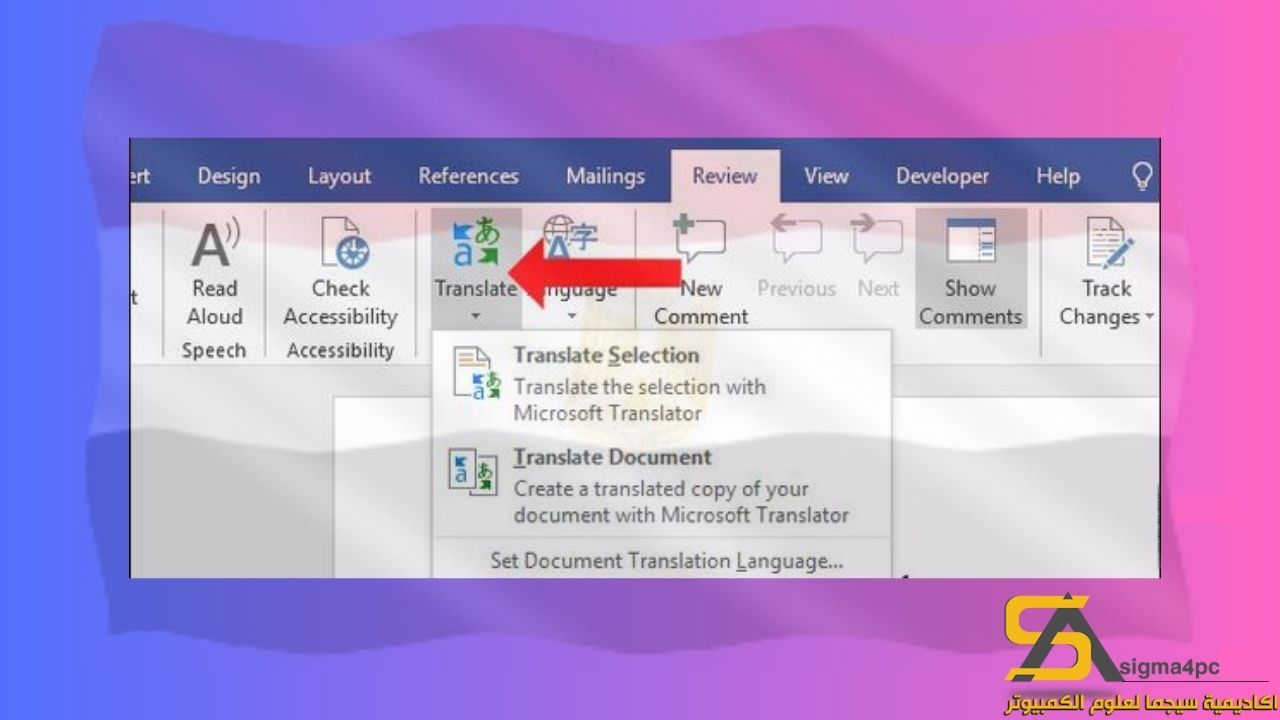1280x720 pixels.
Task: Click the Accessibility group label
Action: [x=340, y=350]
